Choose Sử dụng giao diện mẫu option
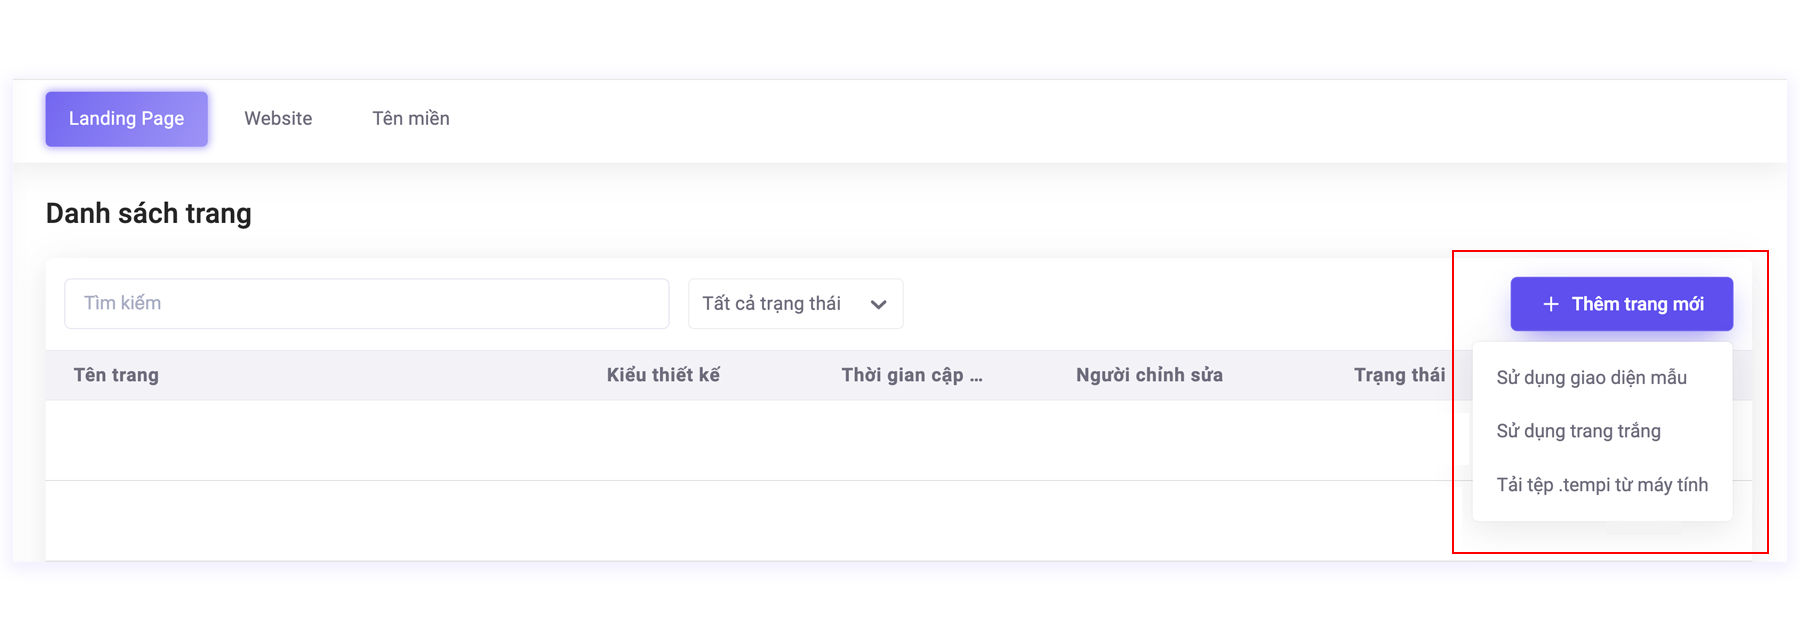This screenshot has width=1800, height=640. 1591,378
